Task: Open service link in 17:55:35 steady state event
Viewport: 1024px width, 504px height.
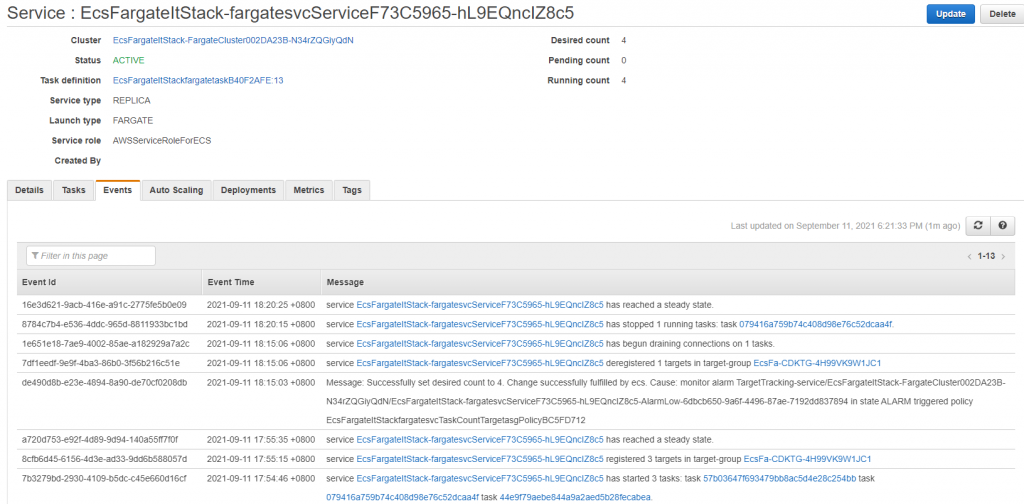Action: coord(480,439)
